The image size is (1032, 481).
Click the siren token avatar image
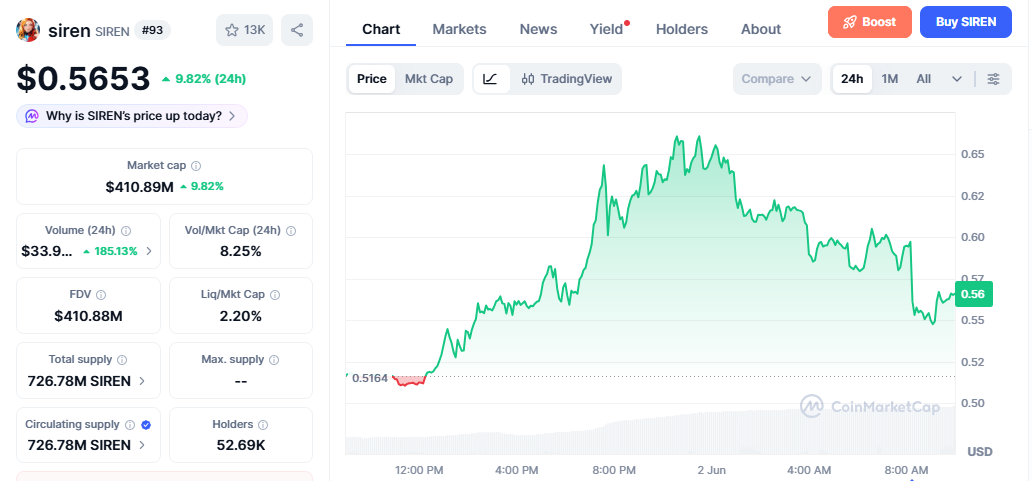point(28,30)
